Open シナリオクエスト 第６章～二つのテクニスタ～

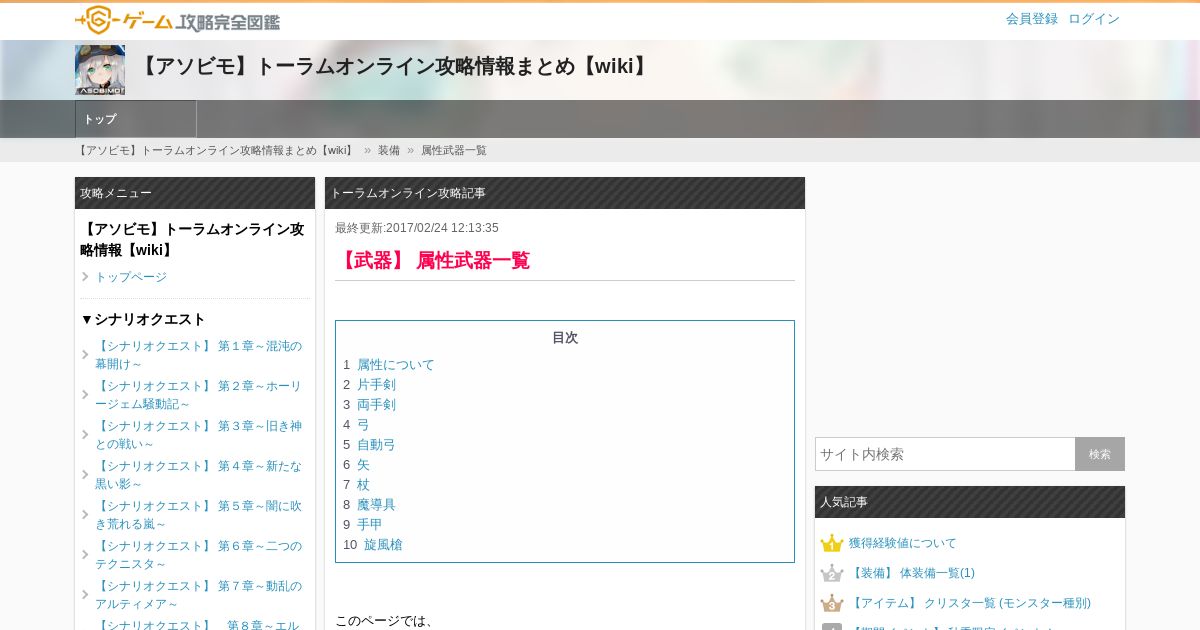coord(198,555)
